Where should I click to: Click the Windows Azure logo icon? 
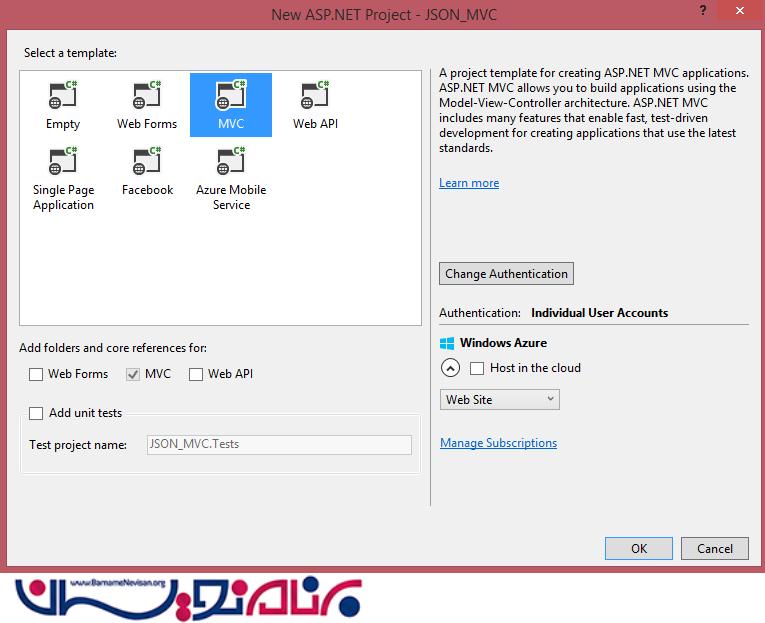coord(447,343)
